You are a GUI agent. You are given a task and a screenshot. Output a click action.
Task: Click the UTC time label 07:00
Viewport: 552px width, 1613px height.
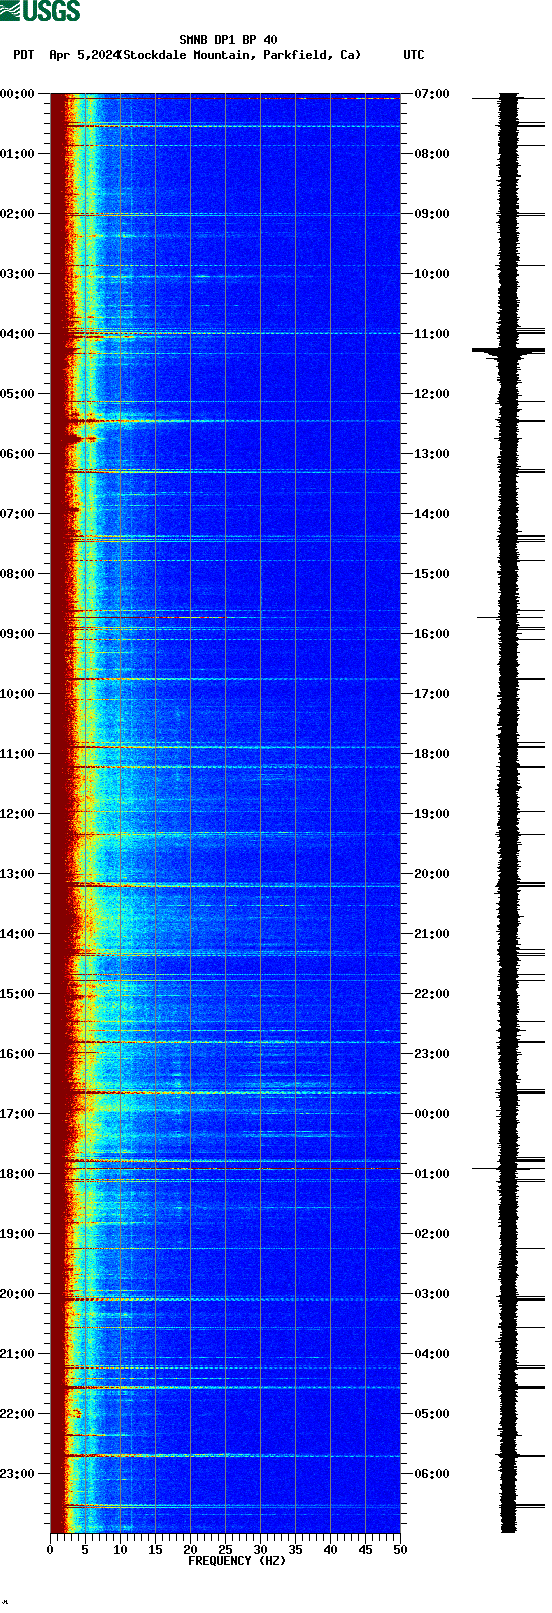pyautogui.click(x=432, y=94)
